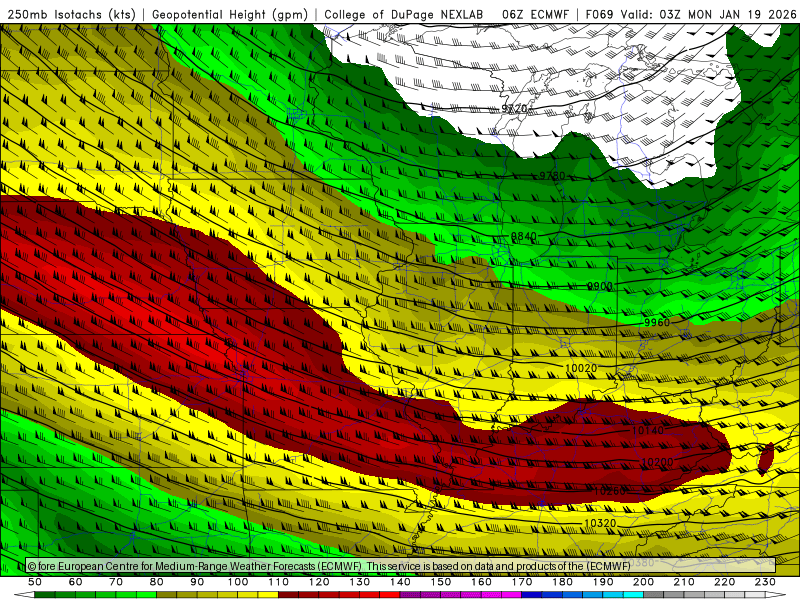Click the 'College of DuPage NEXLAB' header text

tap(404, 14)
